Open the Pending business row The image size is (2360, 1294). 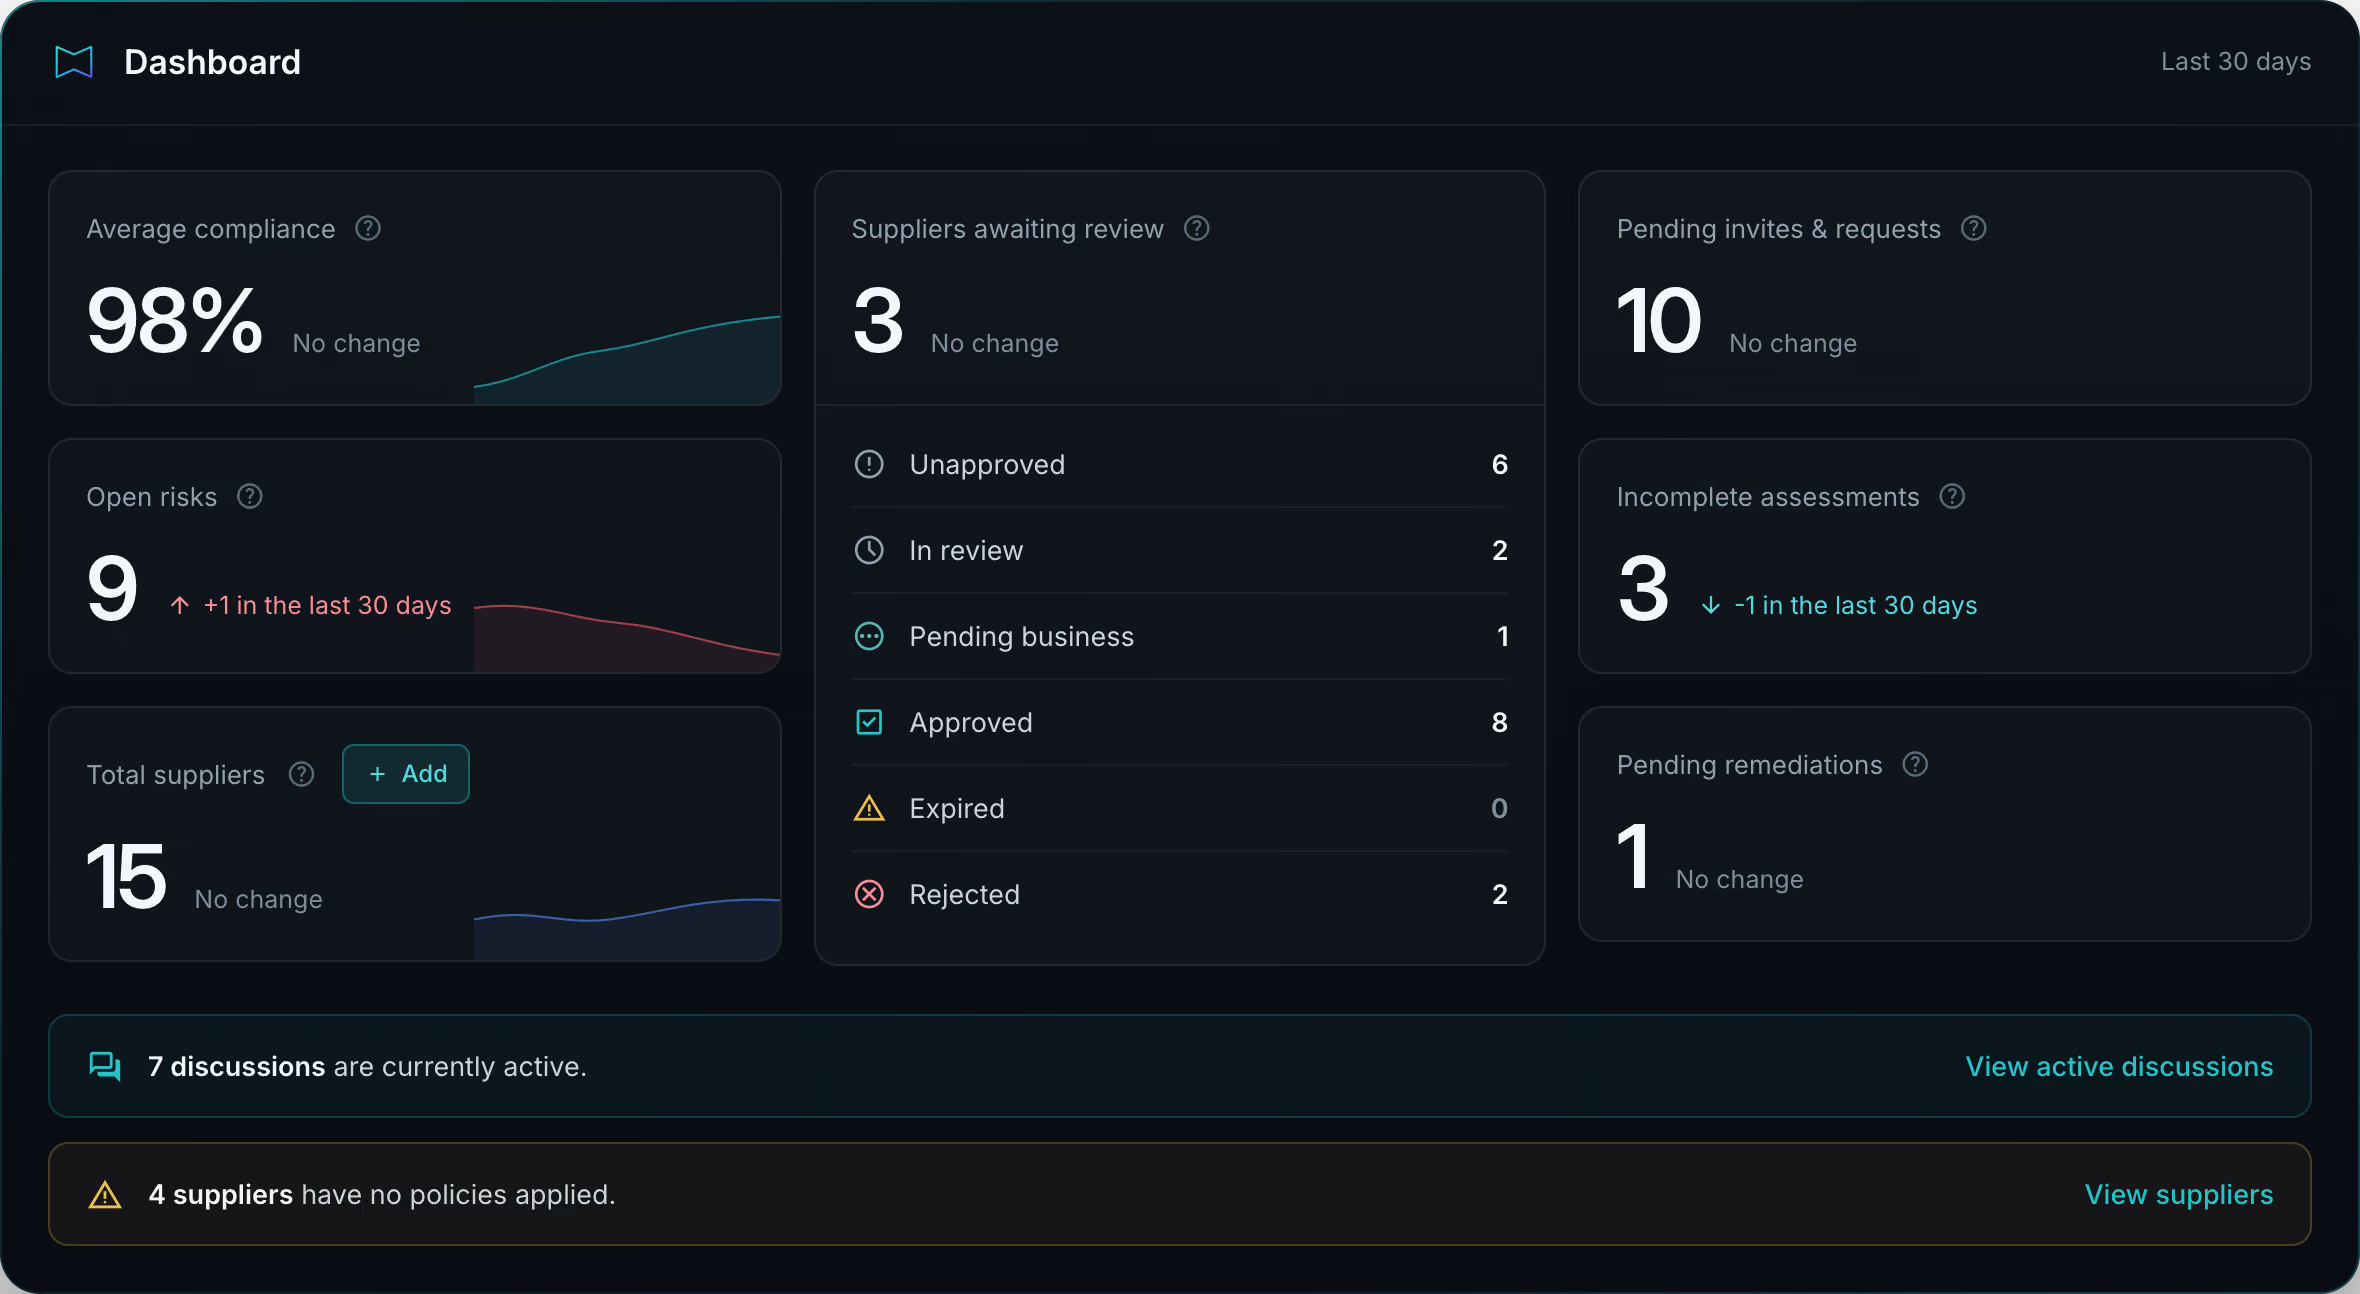pos(1180,636)
